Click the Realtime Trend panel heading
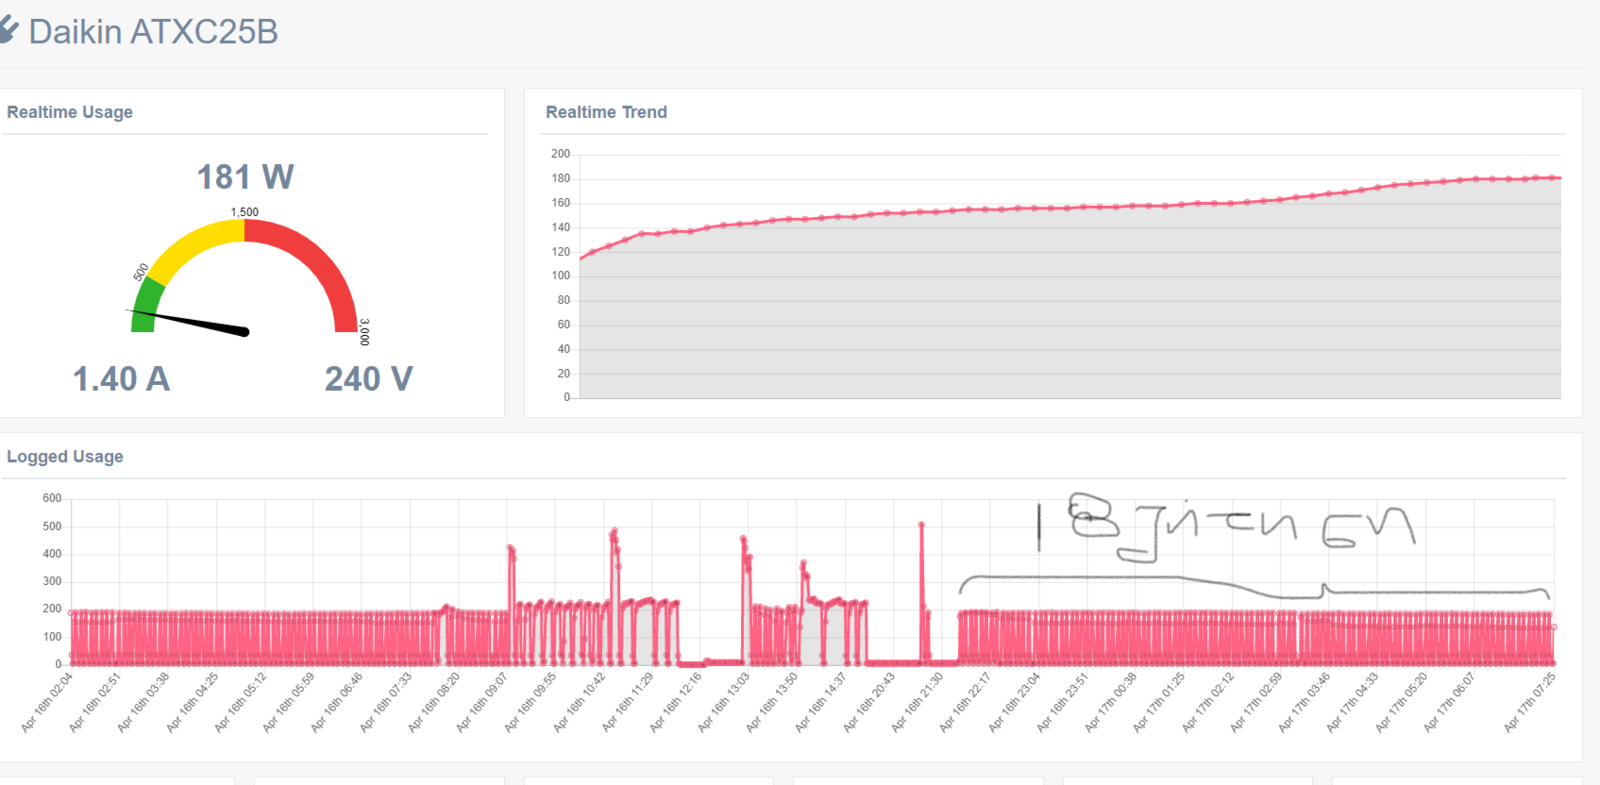 (x=606, y=112)
